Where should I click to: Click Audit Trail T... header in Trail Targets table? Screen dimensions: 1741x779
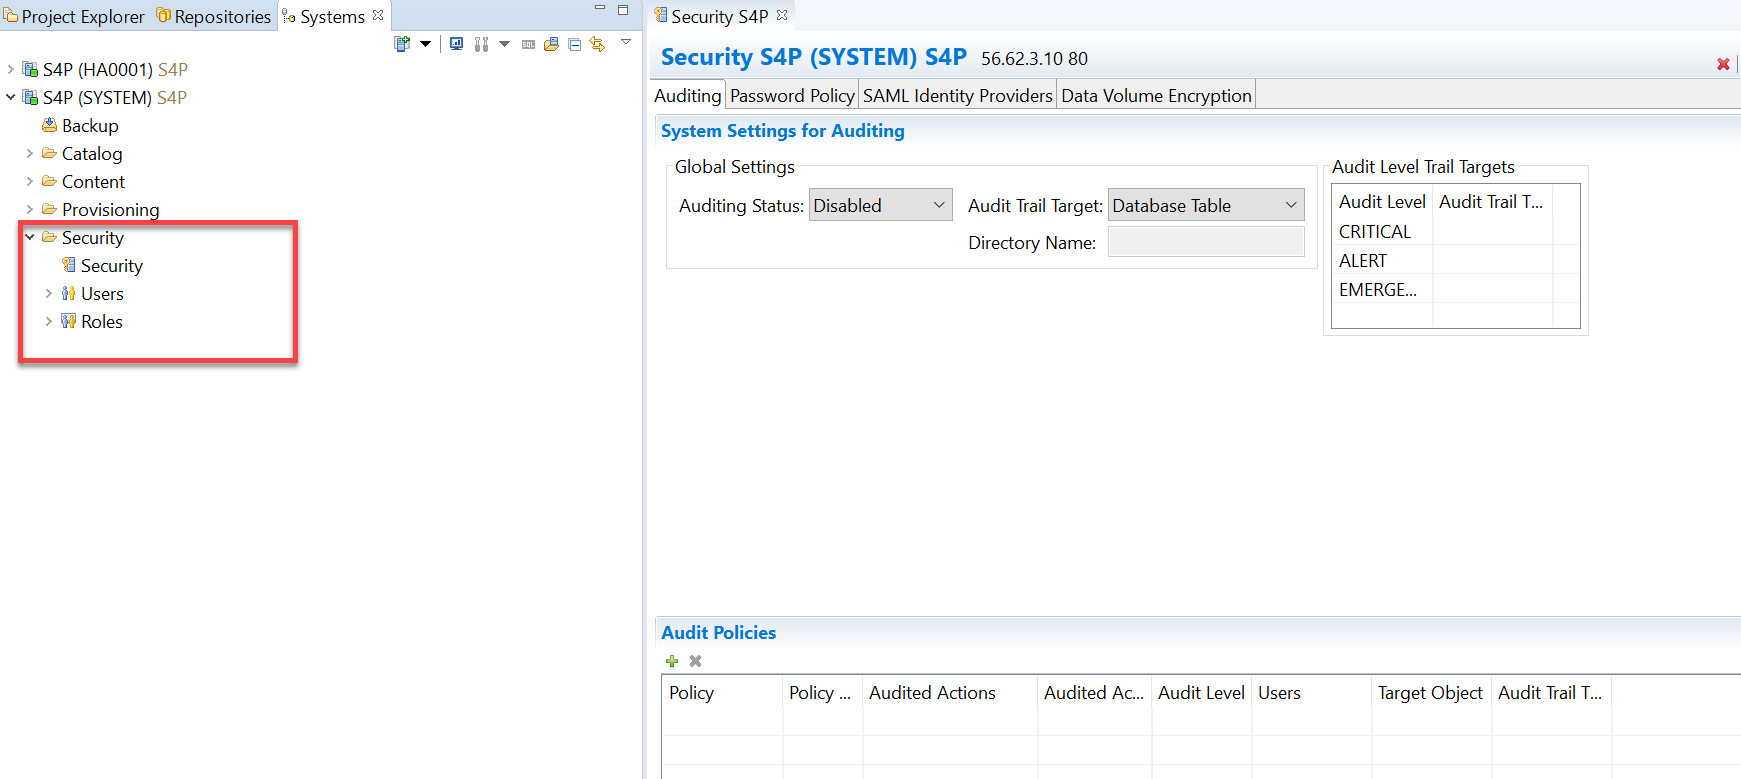click(1491, 201)
